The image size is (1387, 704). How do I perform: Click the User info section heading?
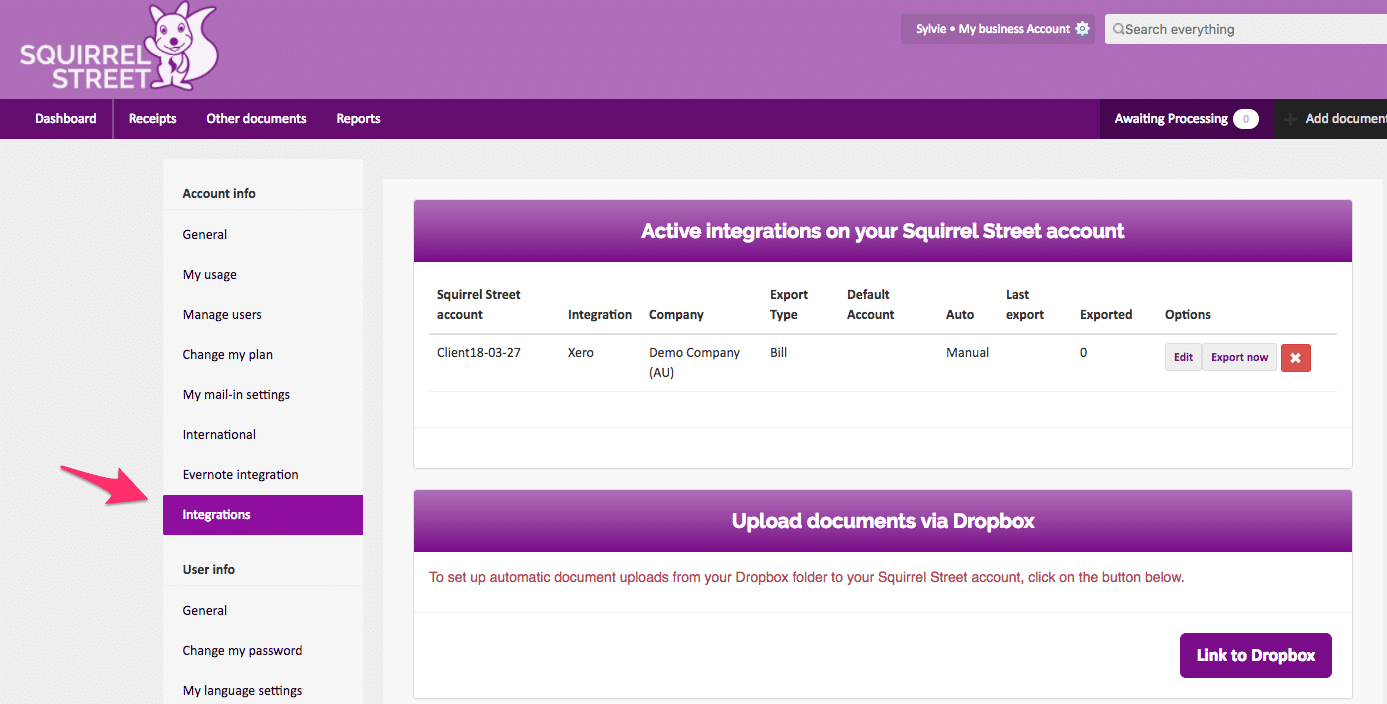tap(209, 569)
